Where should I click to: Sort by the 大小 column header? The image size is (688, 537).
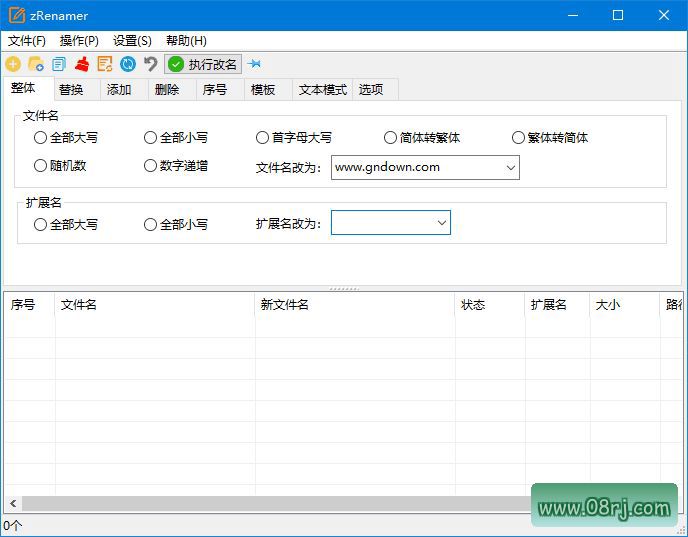625,305
